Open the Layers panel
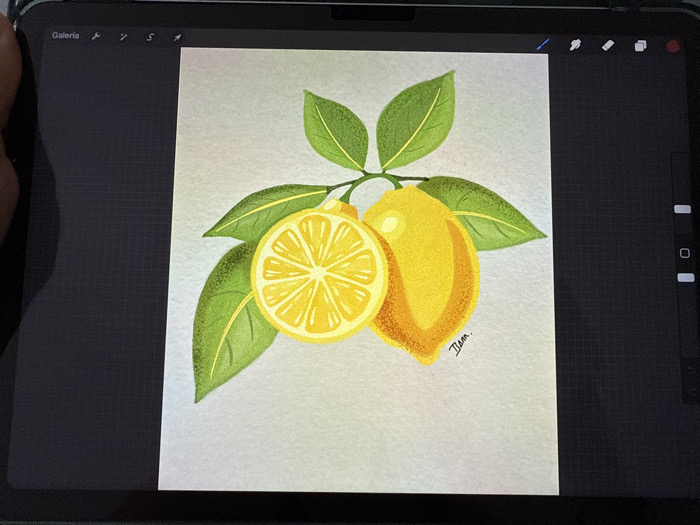This screenshot has height=525, width=700. pyautogui.click(x=641, y=46)
